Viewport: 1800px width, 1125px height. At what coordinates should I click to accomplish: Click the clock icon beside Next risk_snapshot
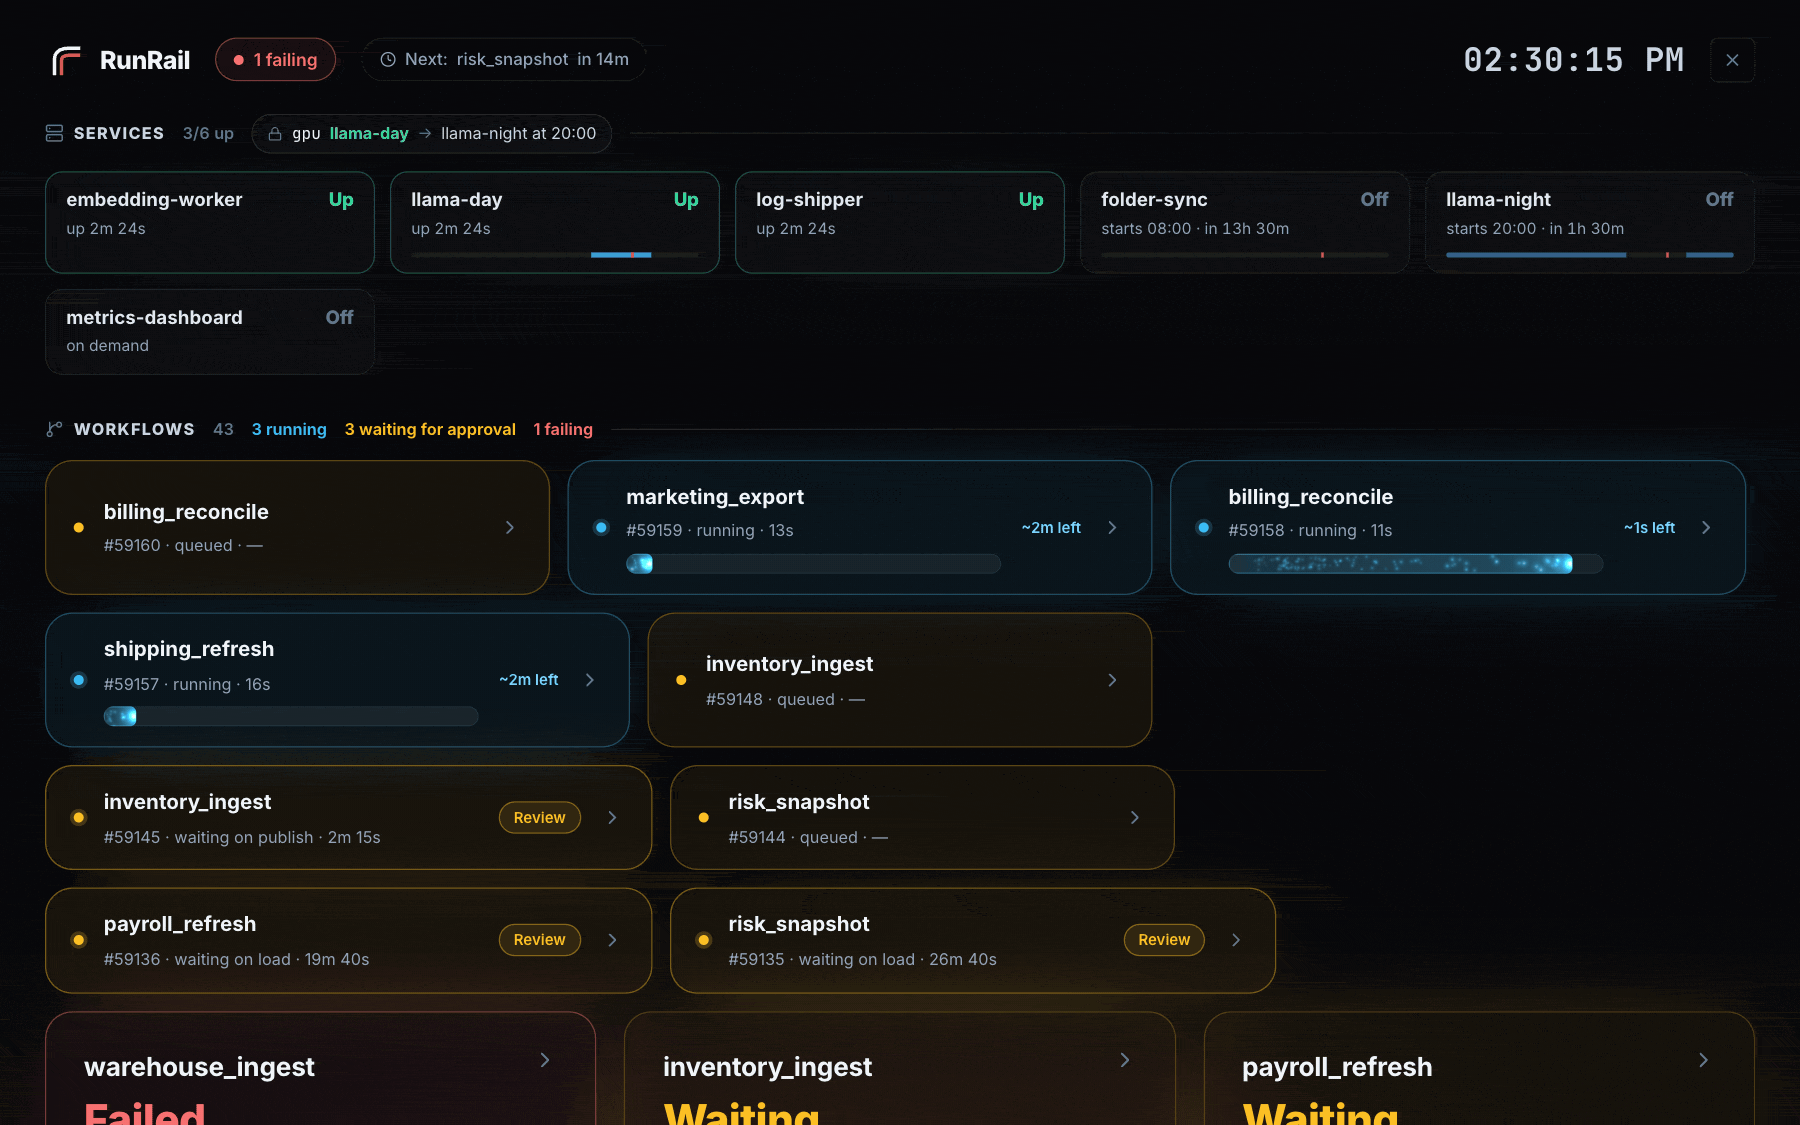tap(388, 60)
